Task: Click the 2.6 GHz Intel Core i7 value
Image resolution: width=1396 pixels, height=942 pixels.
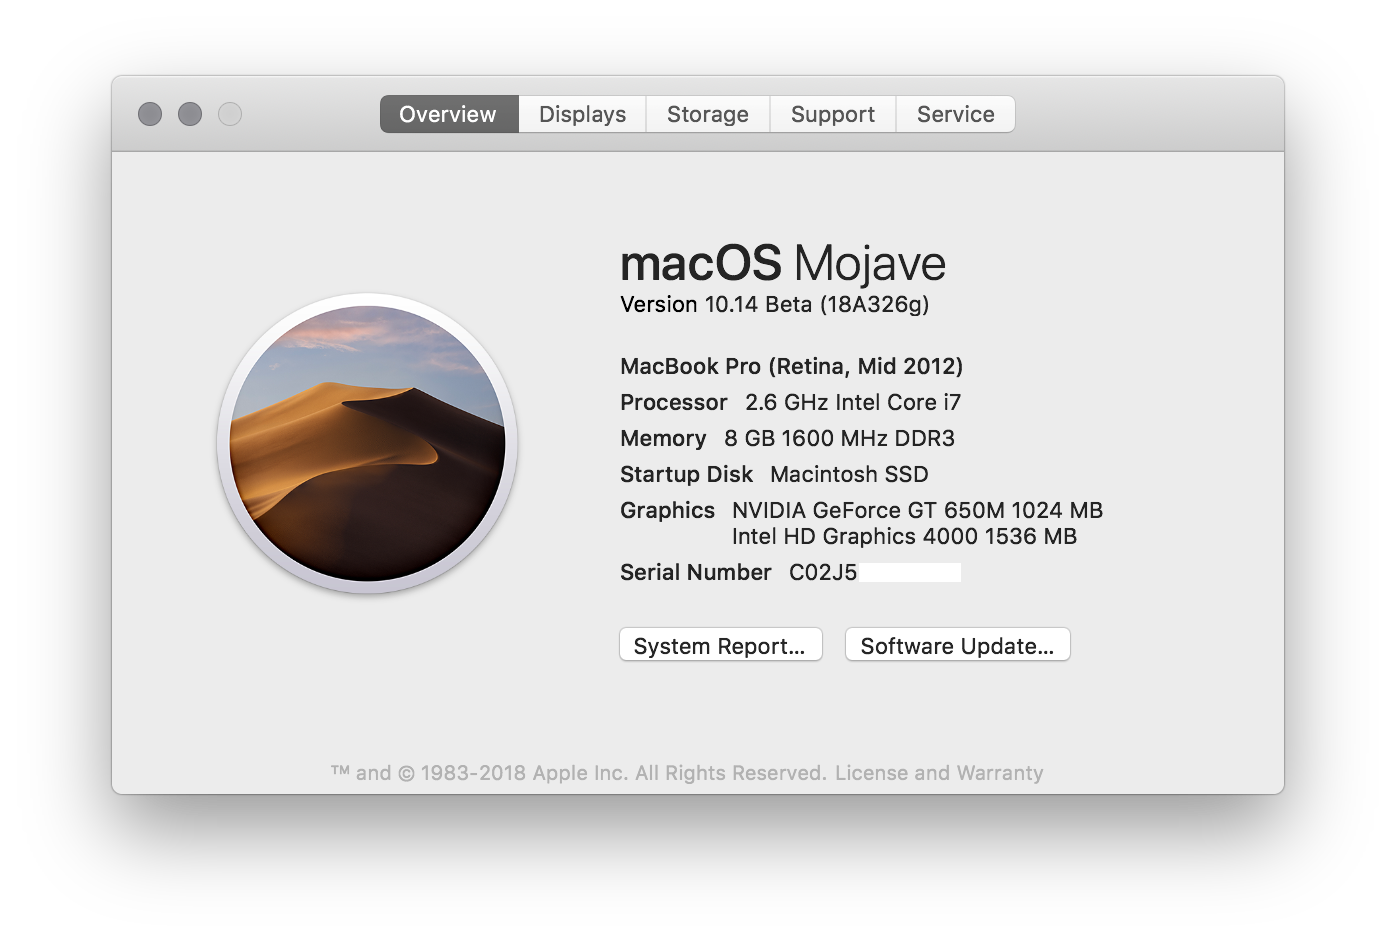Action: point(853,402)
